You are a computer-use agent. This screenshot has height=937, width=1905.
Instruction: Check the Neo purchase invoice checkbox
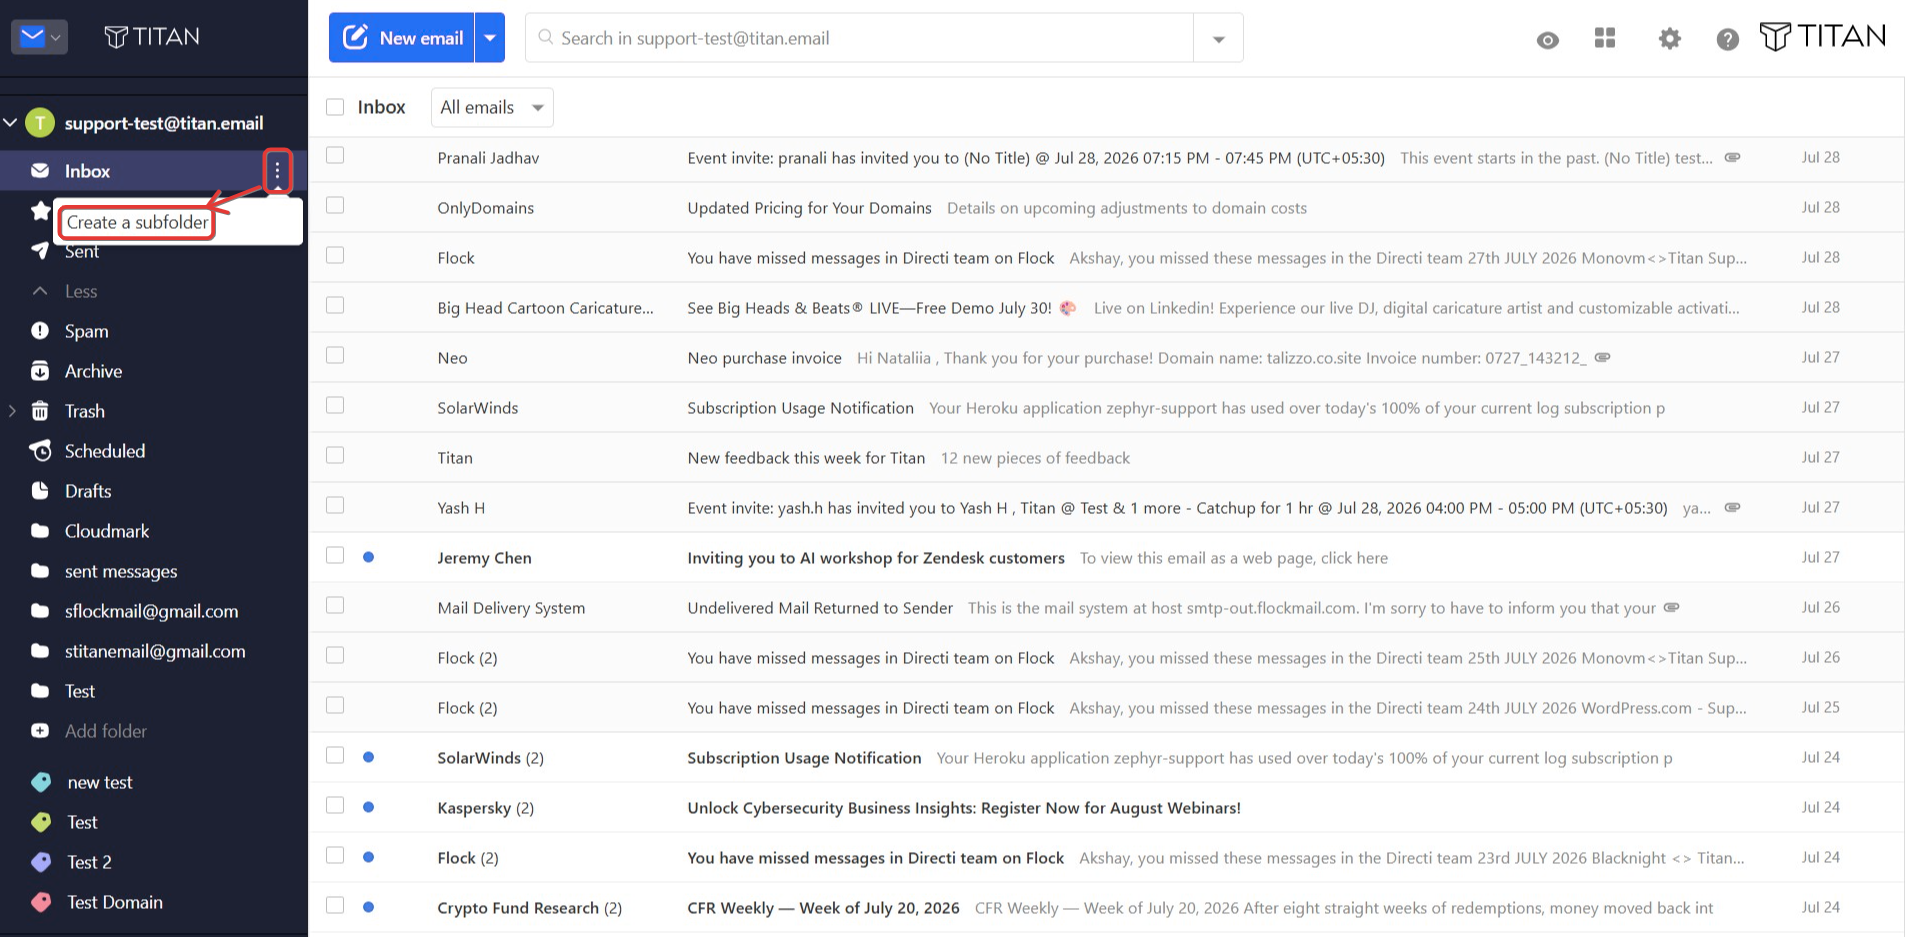(x=335, y=355)
